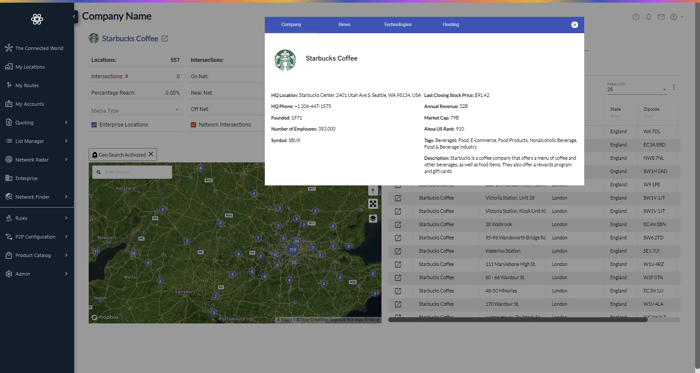Expand the Product Catalog submenu chevron
This screenshot has height=373, width=700.
pos(66,255)
